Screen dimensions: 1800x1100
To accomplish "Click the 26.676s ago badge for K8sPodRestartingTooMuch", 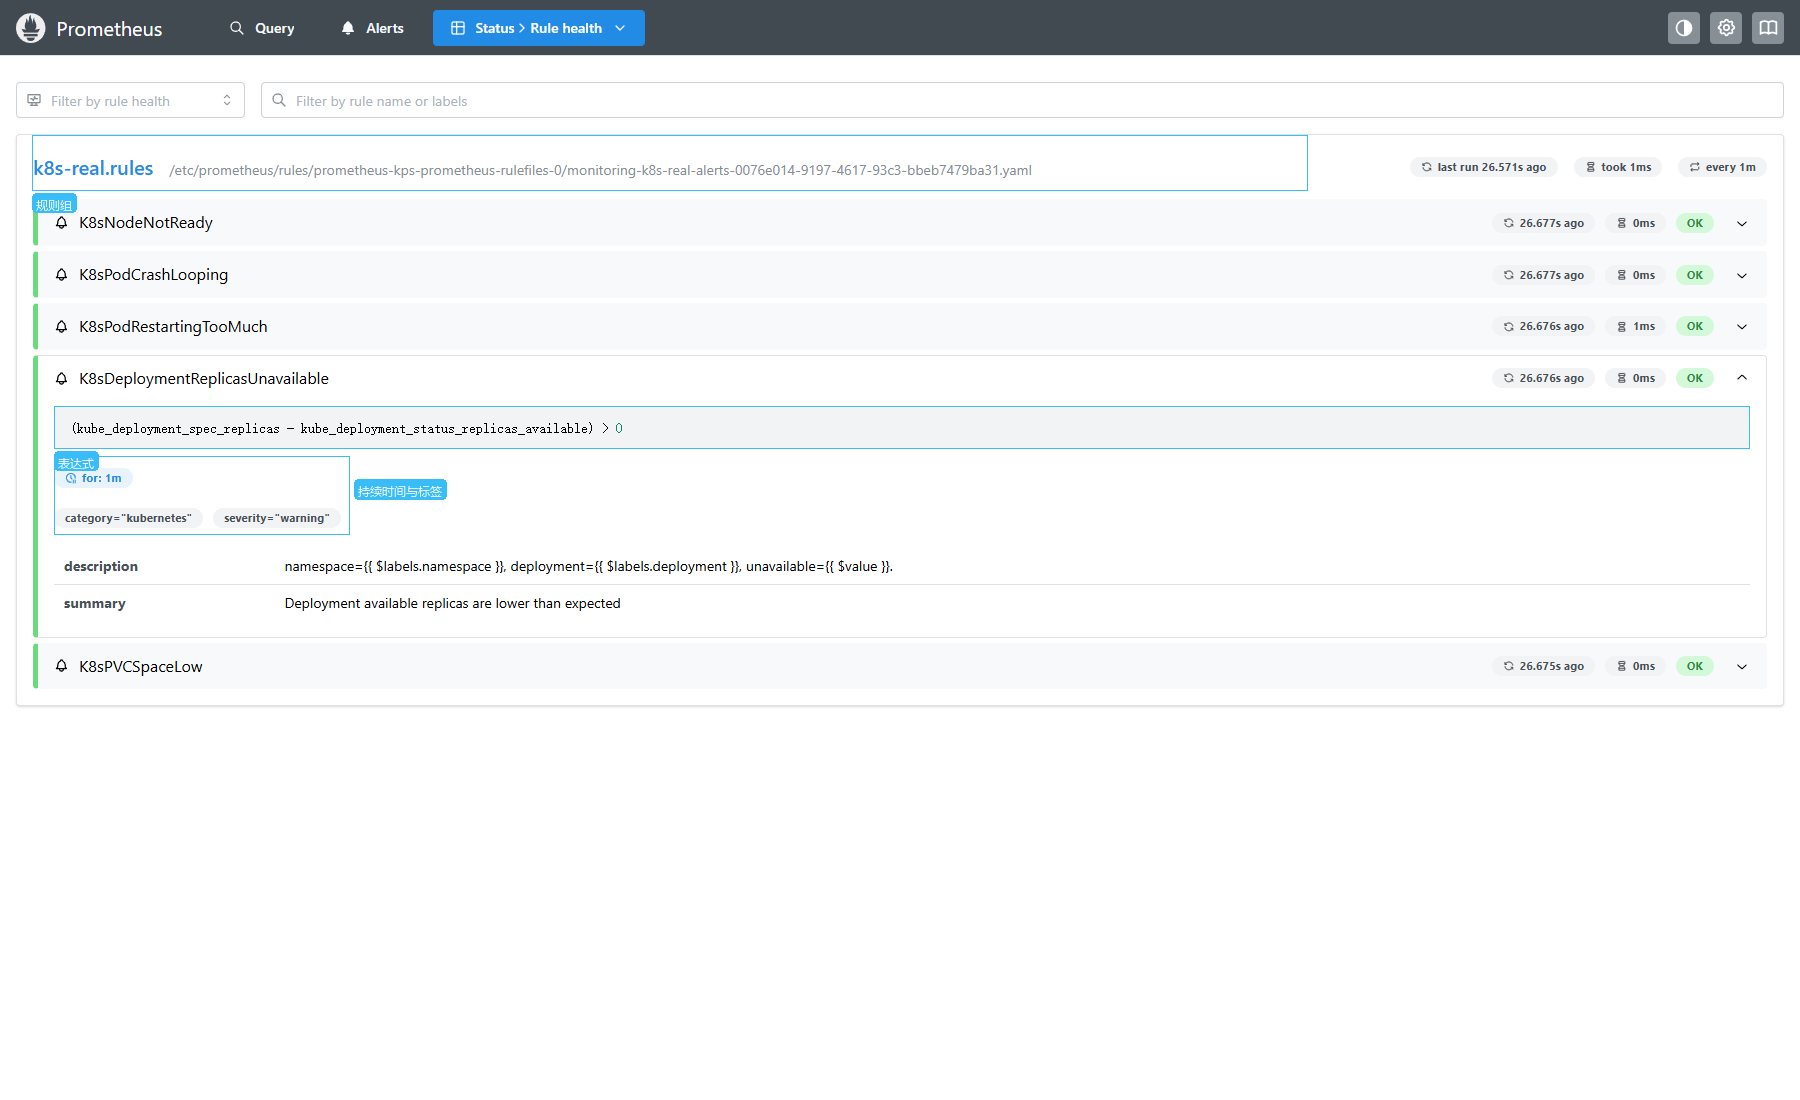I will point(1543,326).
